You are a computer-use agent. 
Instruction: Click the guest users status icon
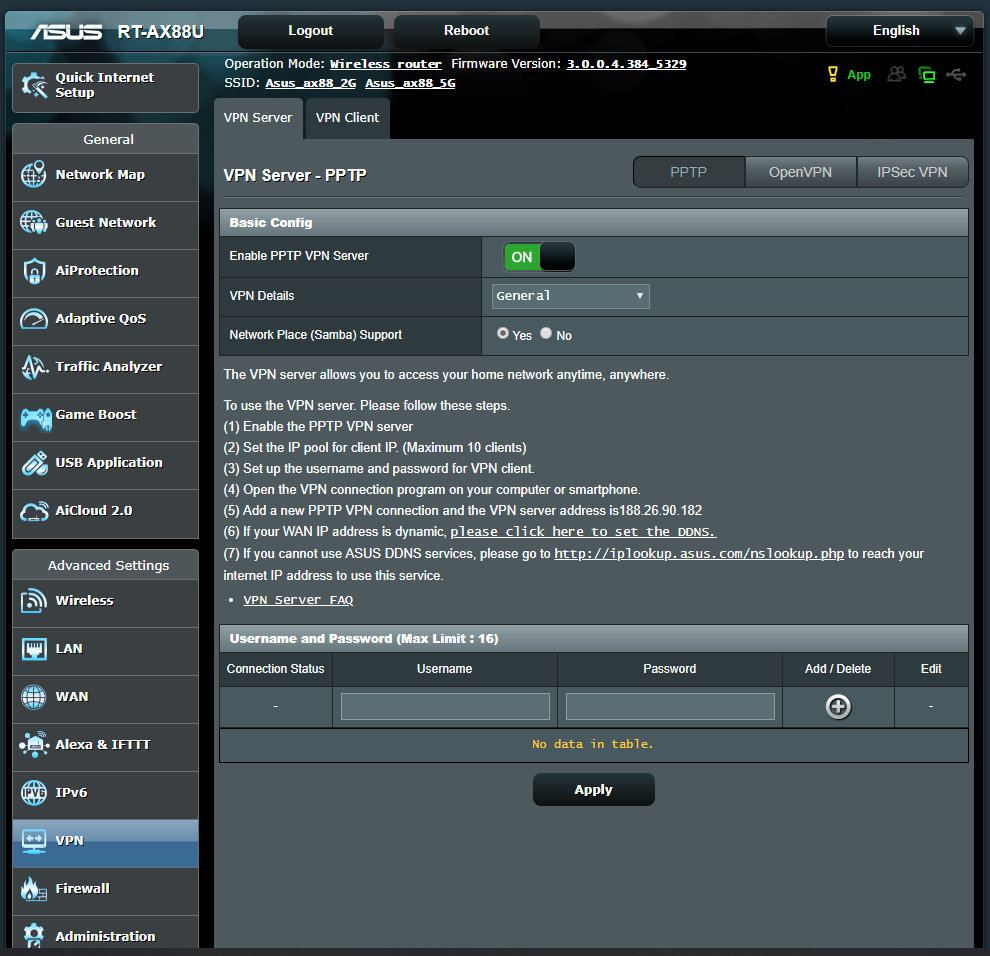[x=897, y=75]
